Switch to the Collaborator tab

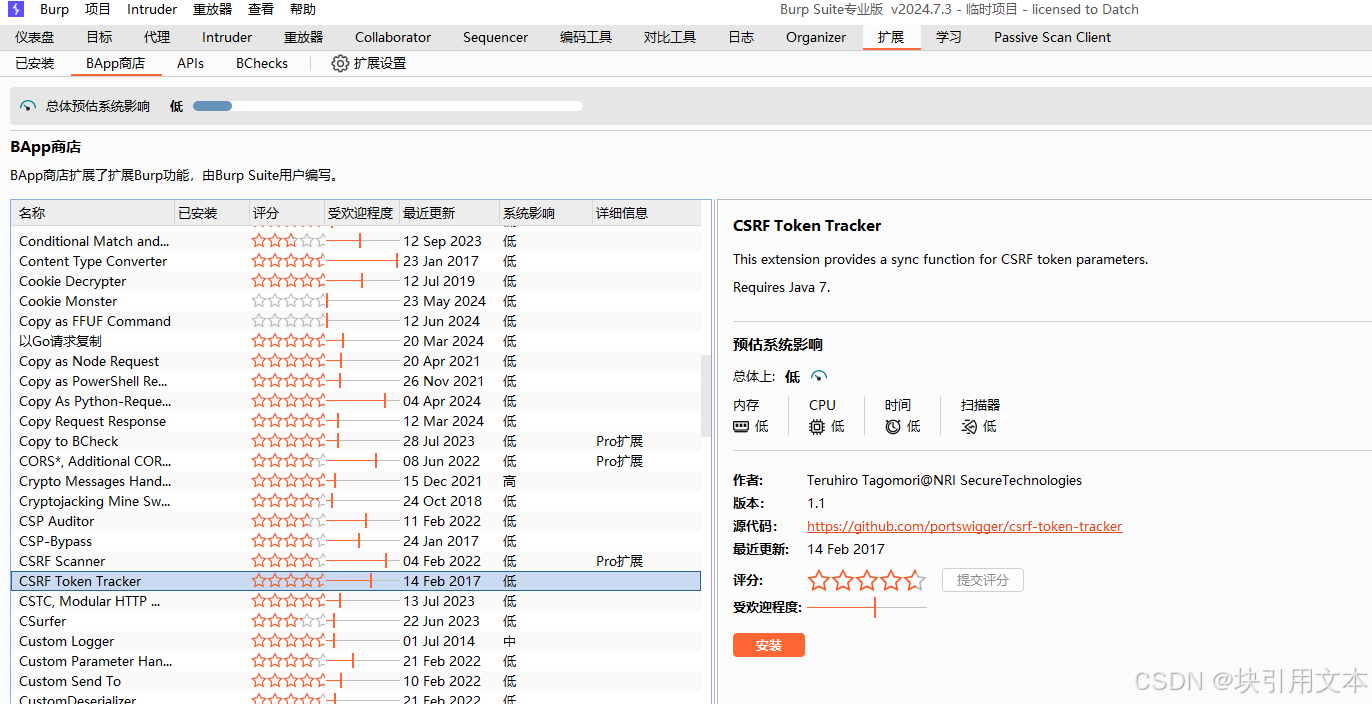[x=393, y=37]
